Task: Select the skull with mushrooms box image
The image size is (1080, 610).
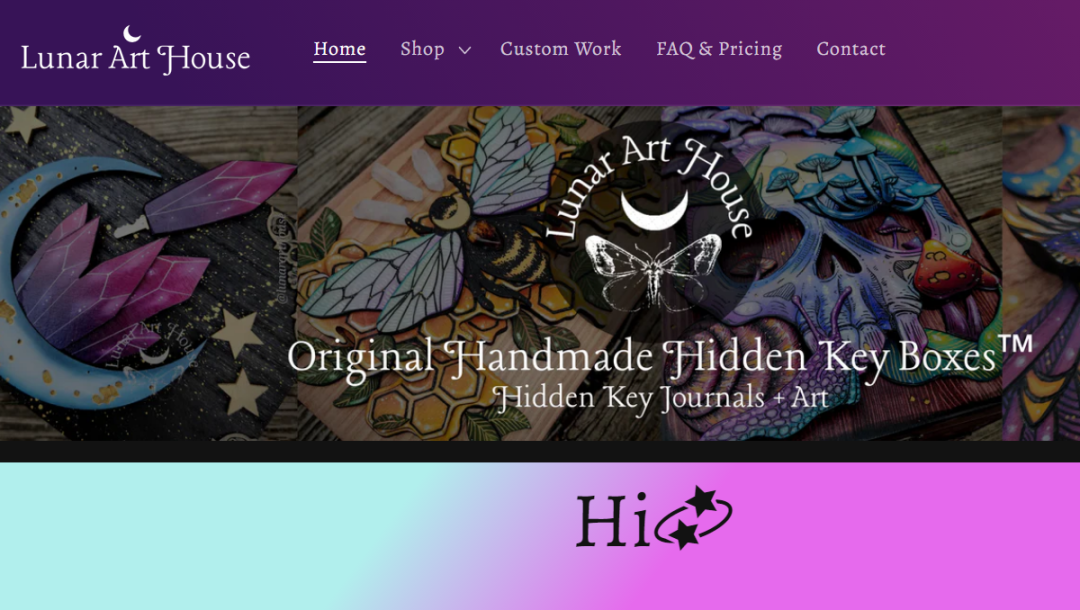Action: click(832, 273)
